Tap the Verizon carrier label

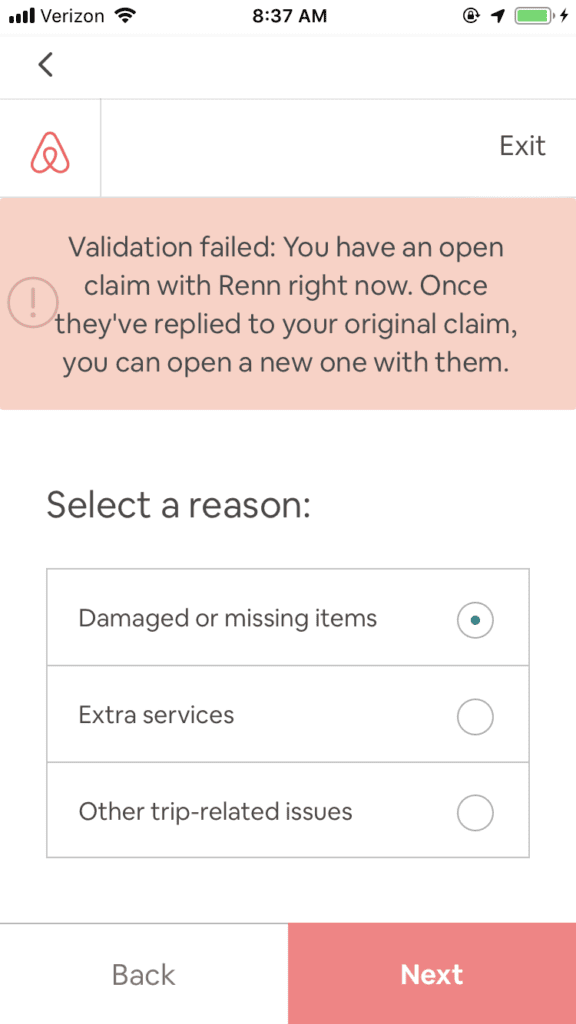click(x=73, y=17)
